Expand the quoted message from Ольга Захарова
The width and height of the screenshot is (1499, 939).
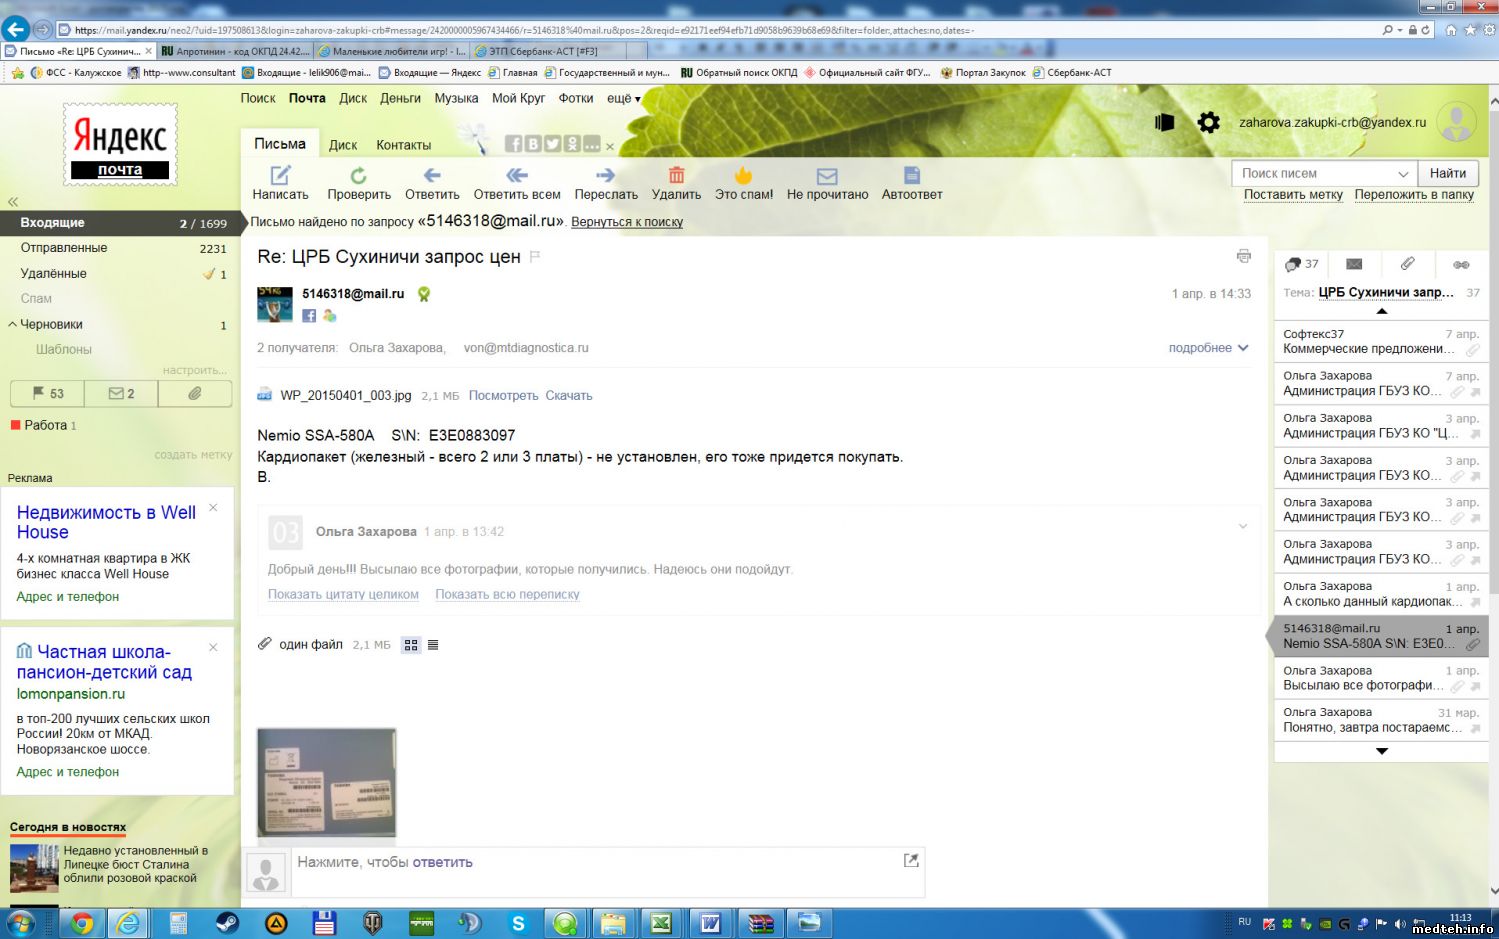coord(1242,526)
